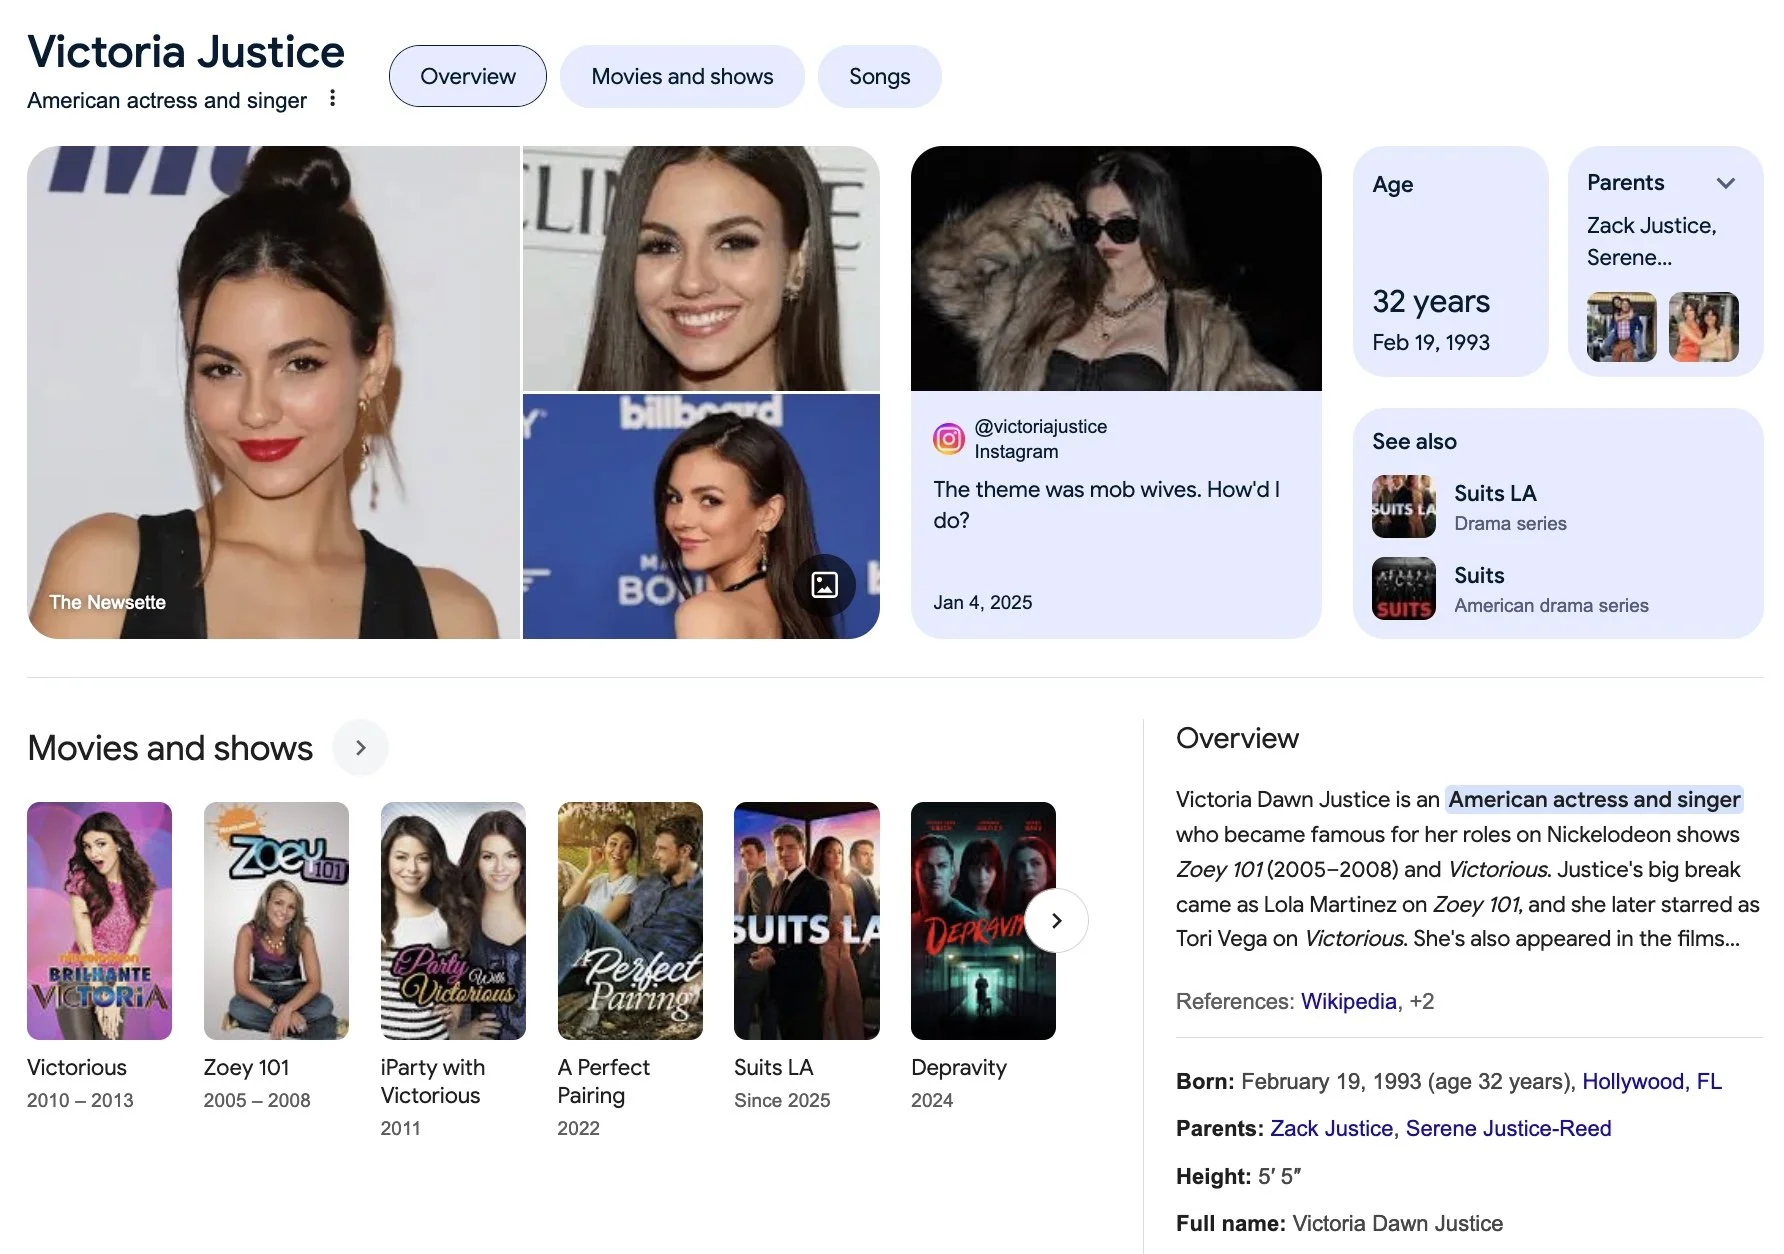This screenshot has width=1784, height=1254.
Task: Click the 'Since 2025' label under Suits LA
Action: coord(782,1100)
